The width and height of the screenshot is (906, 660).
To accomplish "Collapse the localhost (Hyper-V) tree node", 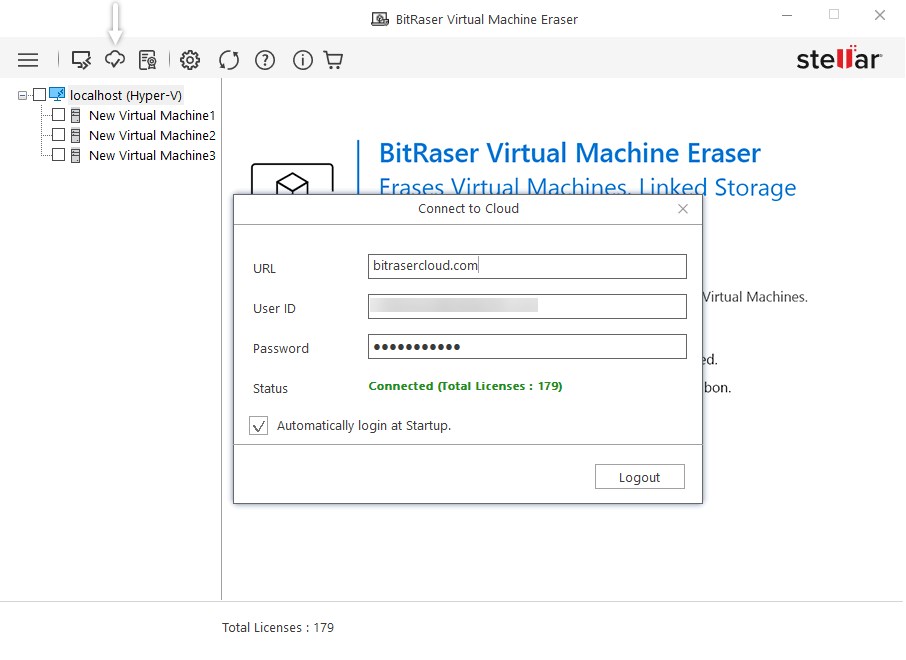I will [23, 95].
